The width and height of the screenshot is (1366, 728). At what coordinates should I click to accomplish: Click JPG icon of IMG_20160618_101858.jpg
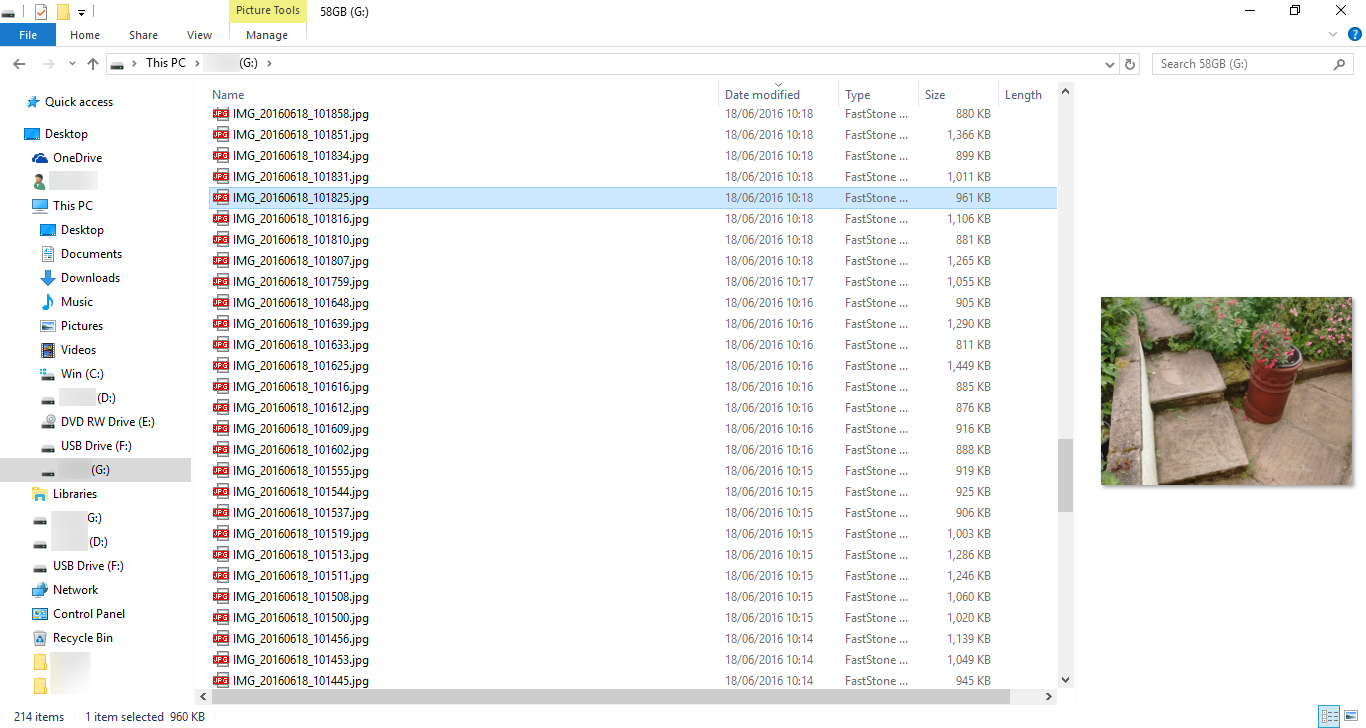point(221,114)
